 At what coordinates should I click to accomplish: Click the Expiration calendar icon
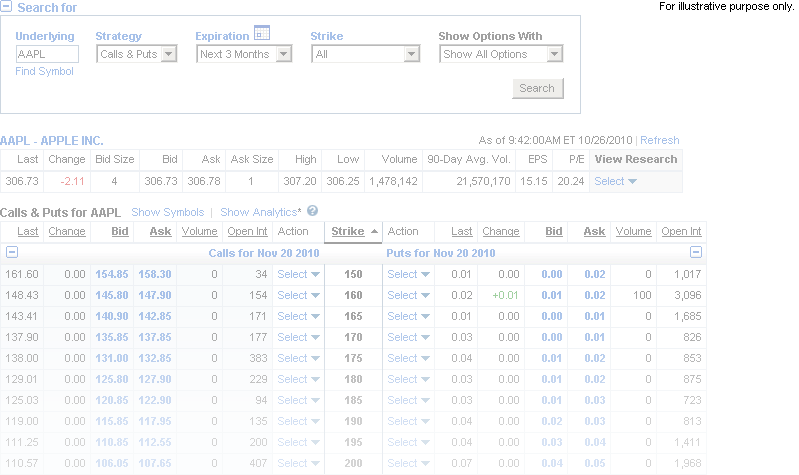pyautogui.click(x=262, y=32)
